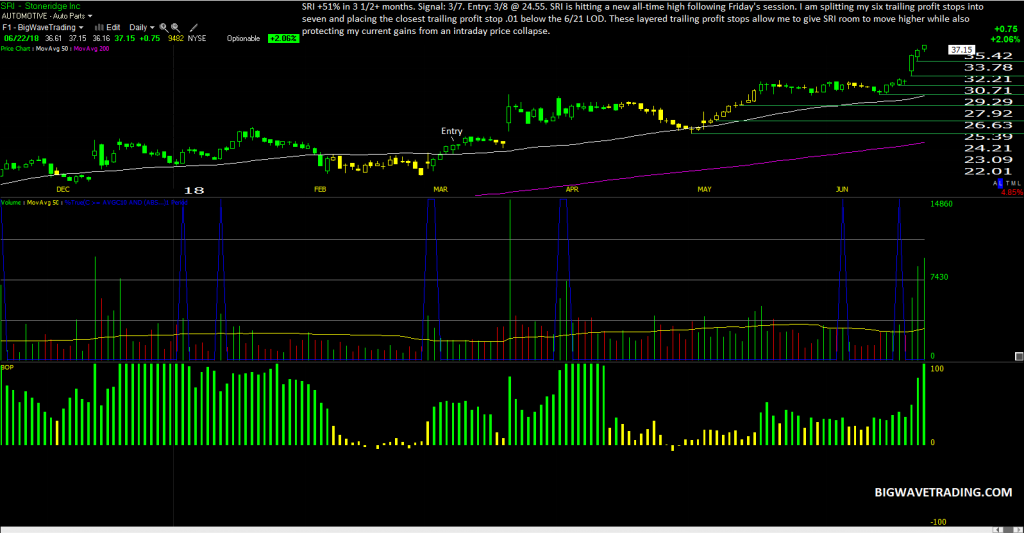The width and height of the screenshot is (1024, 533).
Task: Click the APR month axis label
Action: tap(572, 189)
